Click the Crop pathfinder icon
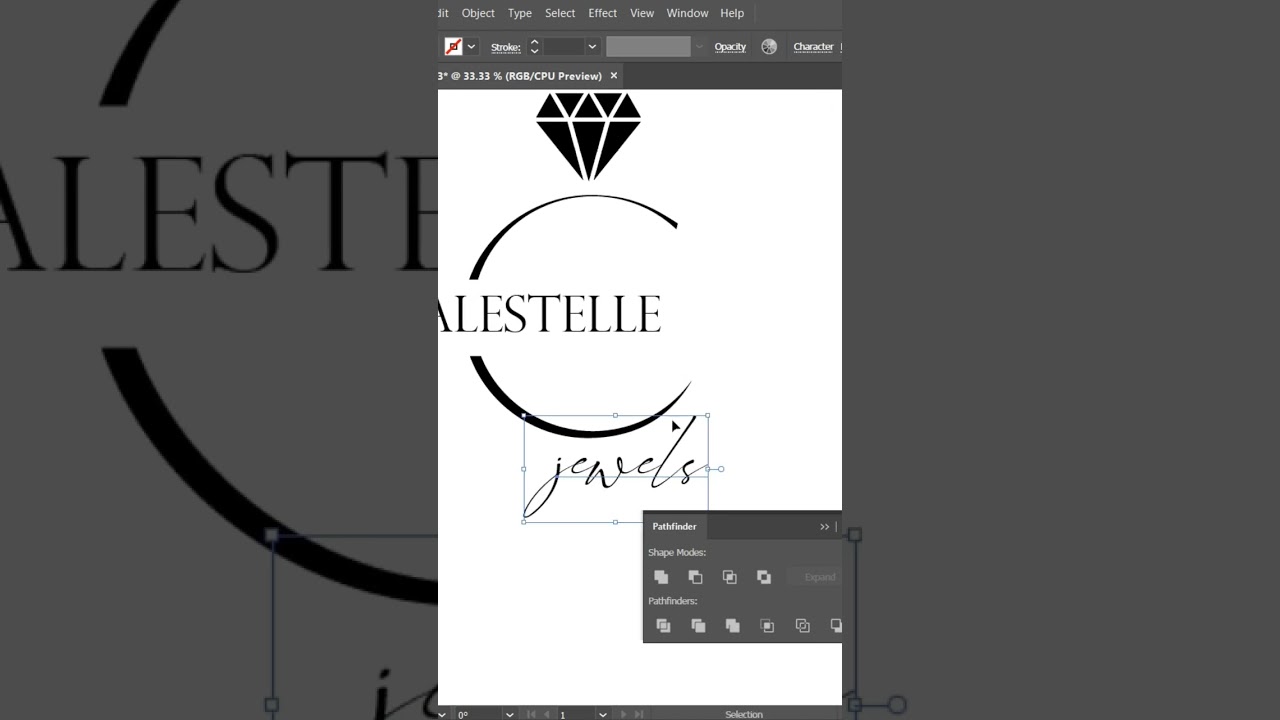This screenshot has width=1280, height=720. pos(767,626)
